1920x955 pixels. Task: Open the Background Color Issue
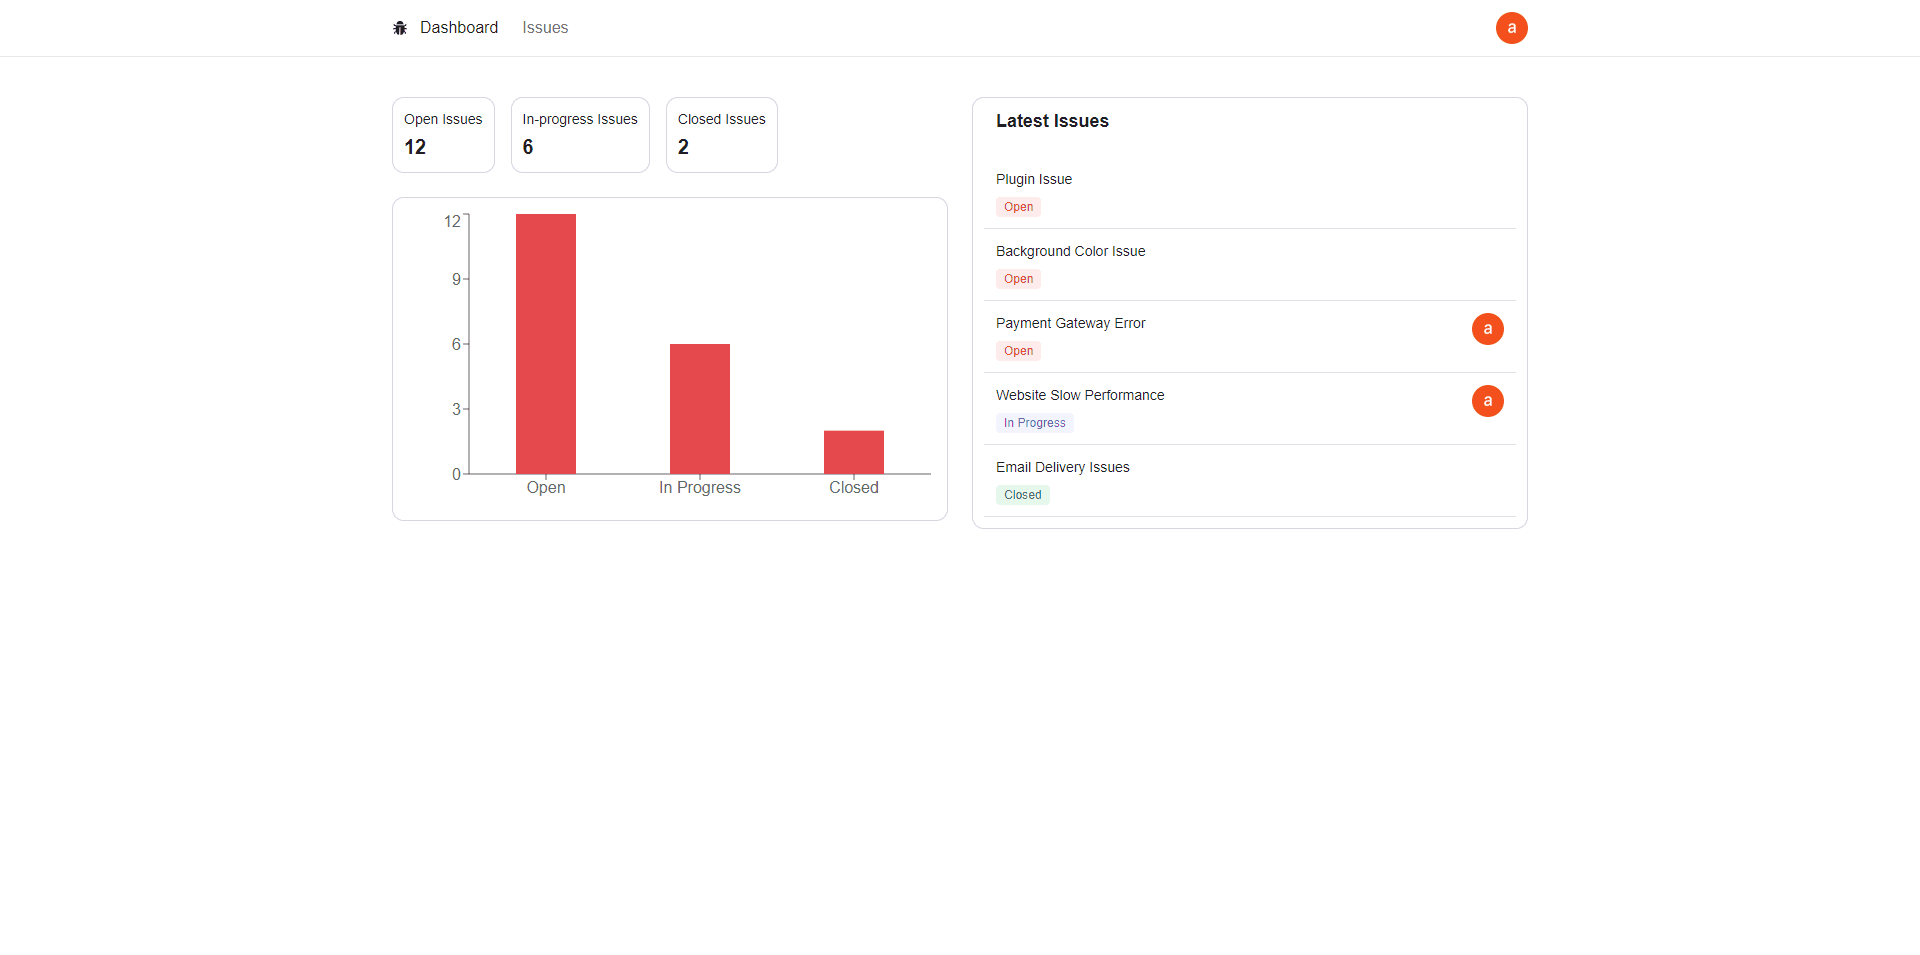click(1070, 251)
